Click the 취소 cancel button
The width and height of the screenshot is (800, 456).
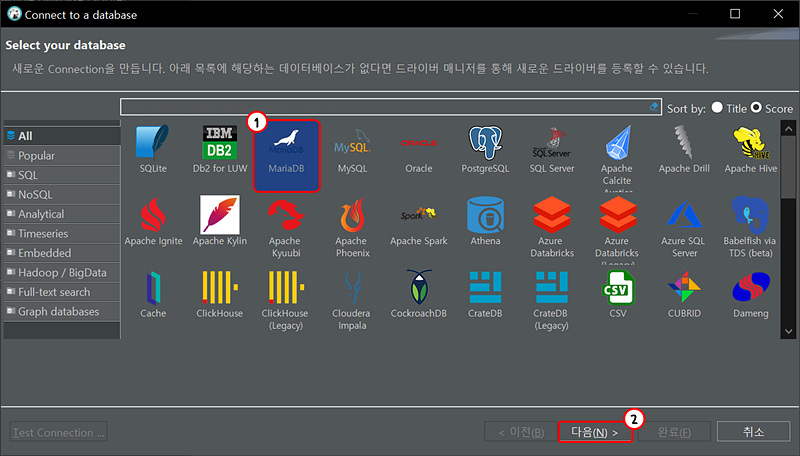753,432
